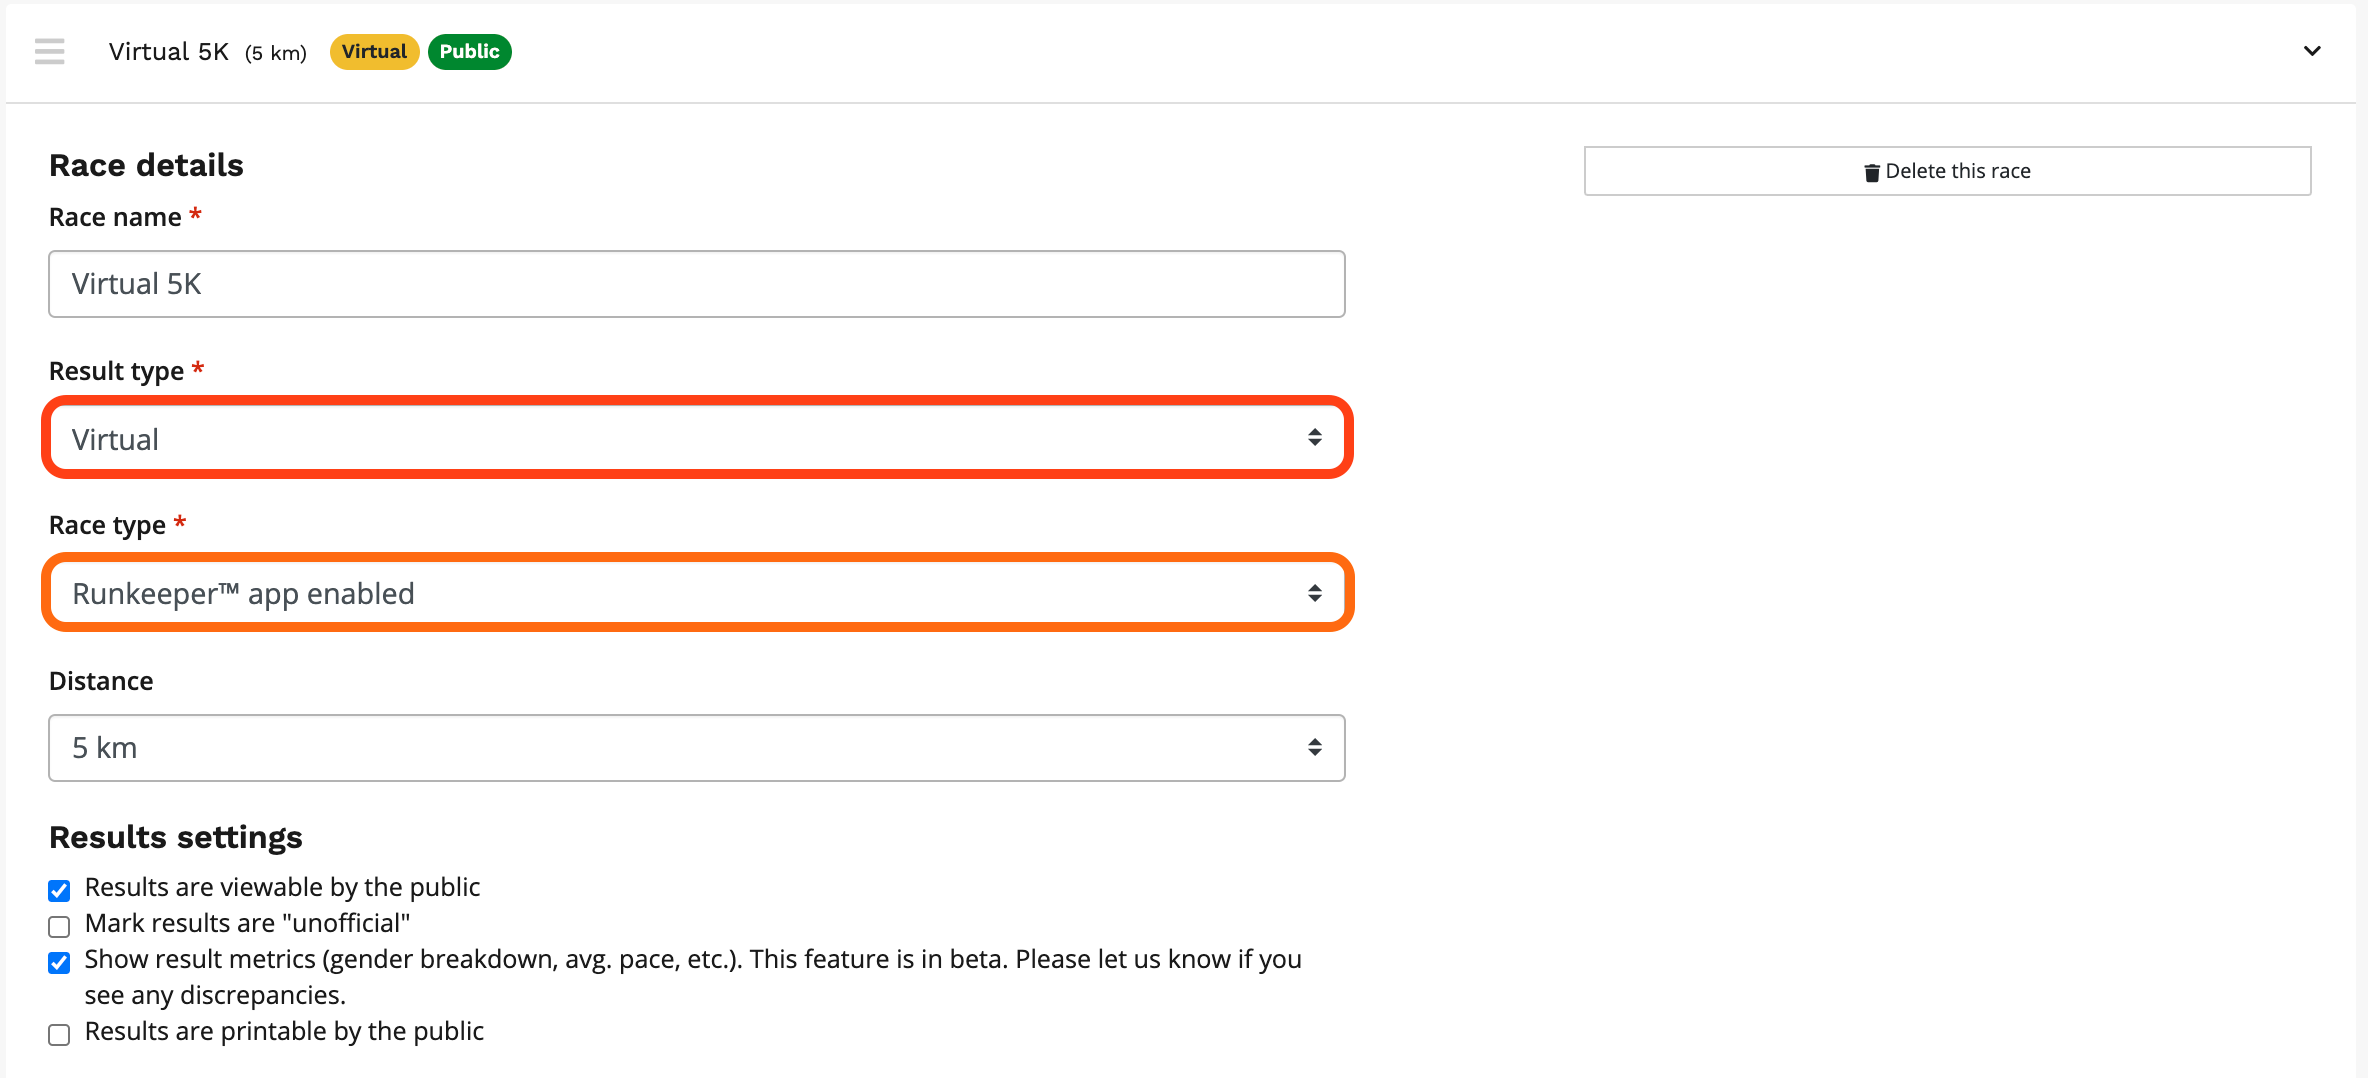Click the green Public badge

(469, 52)
